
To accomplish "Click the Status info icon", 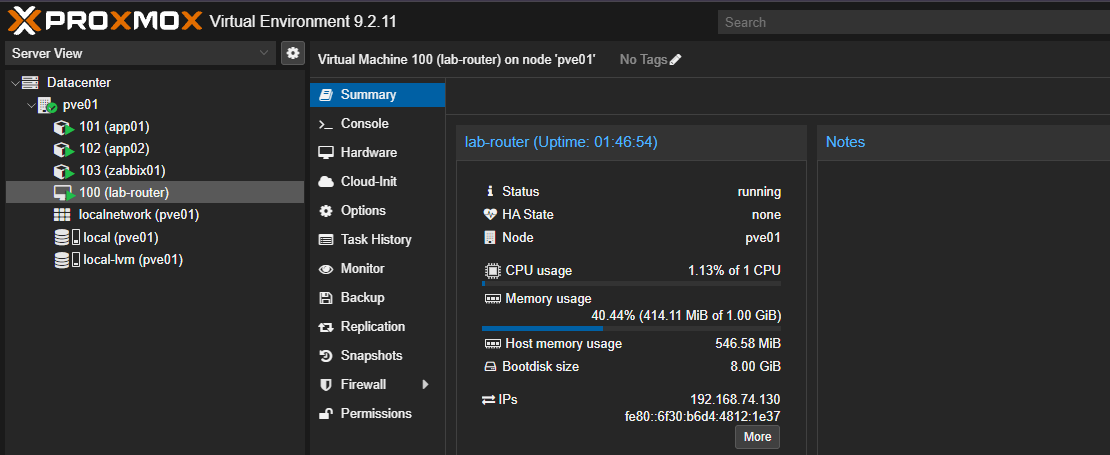I will pos(489,192).
